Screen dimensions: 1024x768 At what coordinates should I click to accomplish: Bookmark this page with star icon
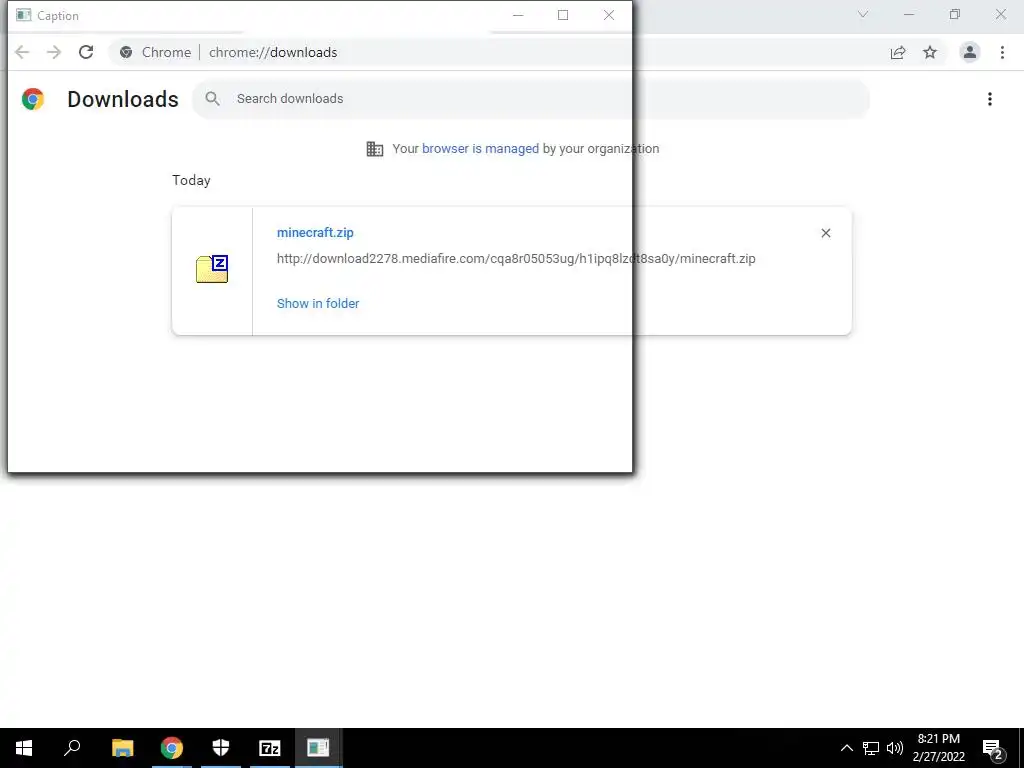930,52
